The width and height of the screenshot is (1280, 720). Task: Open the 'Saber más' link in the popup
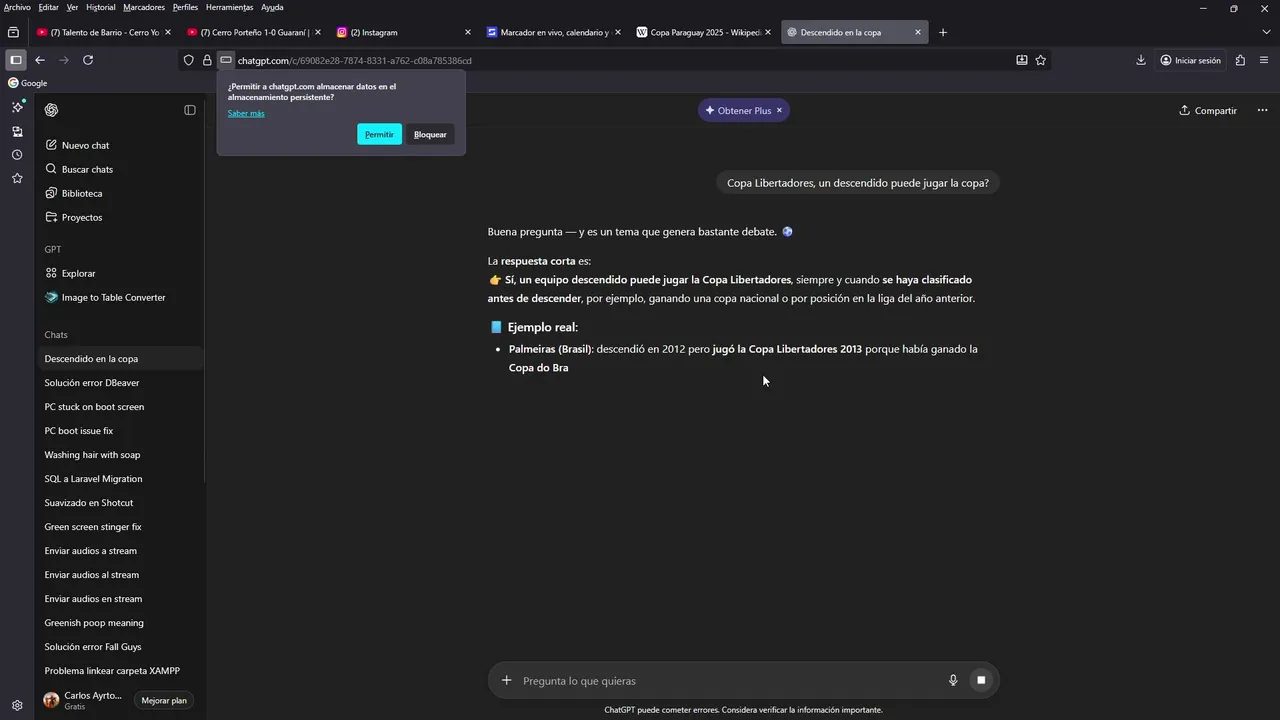click(x=246, y=113)
